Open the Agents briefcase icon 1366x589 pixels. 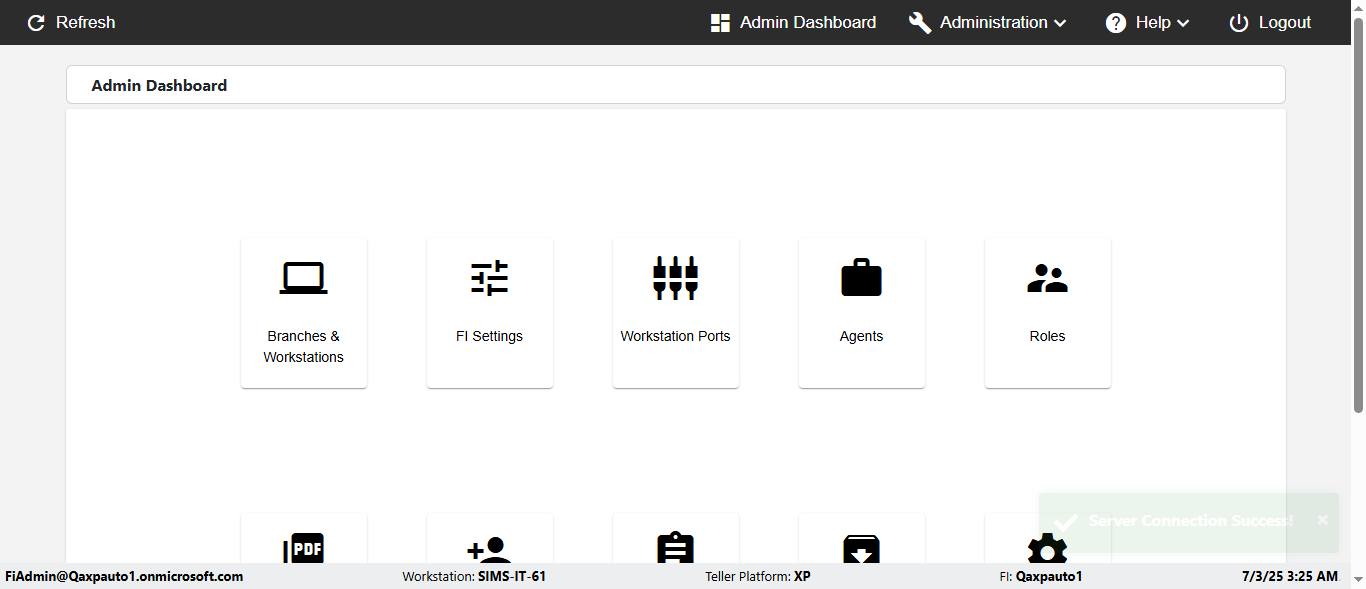tap(861, 277)
